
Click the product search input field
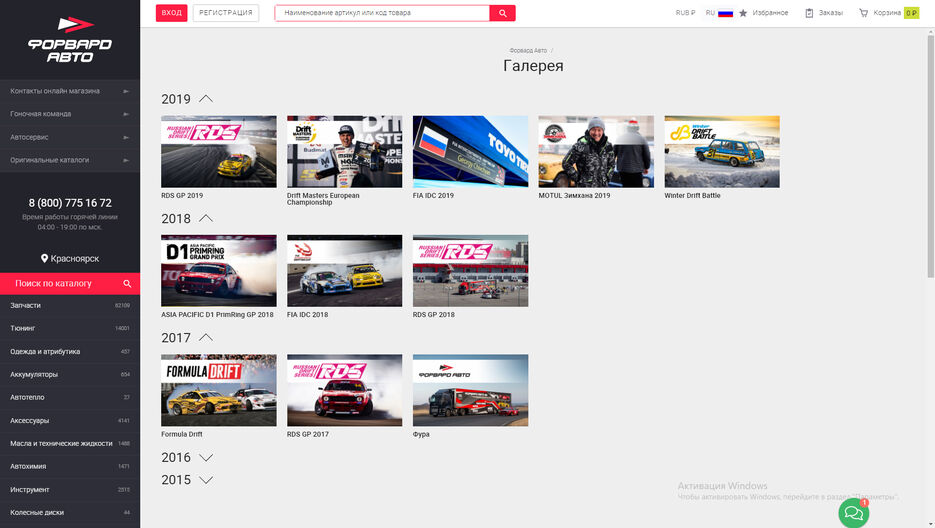(382, 13)
